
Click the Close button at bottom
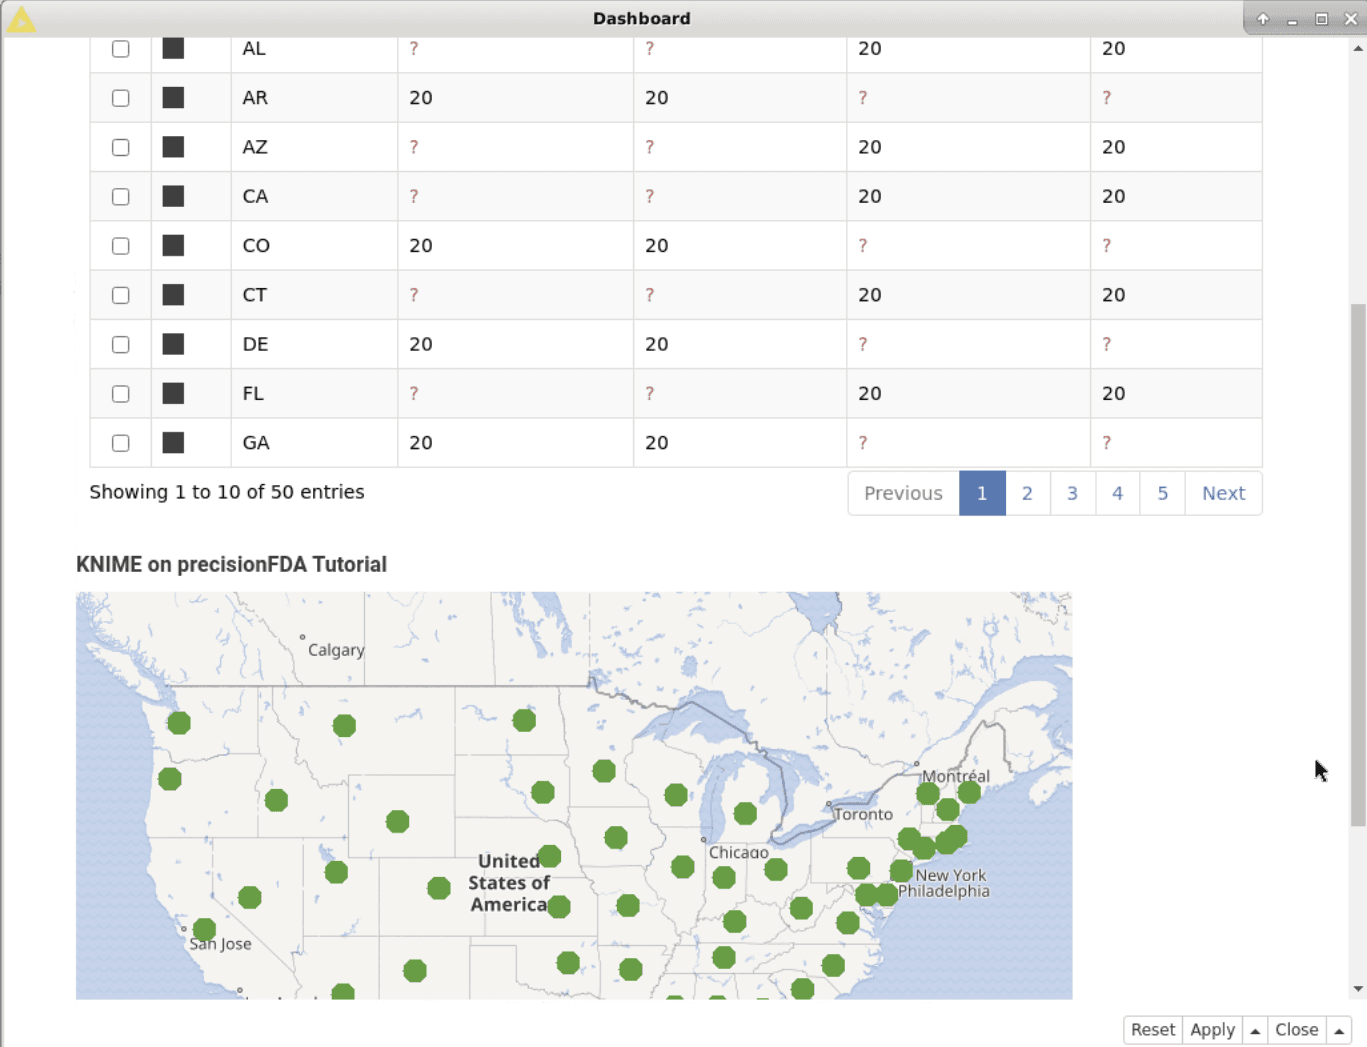pyautogui.click(x=1297, y=1030)
